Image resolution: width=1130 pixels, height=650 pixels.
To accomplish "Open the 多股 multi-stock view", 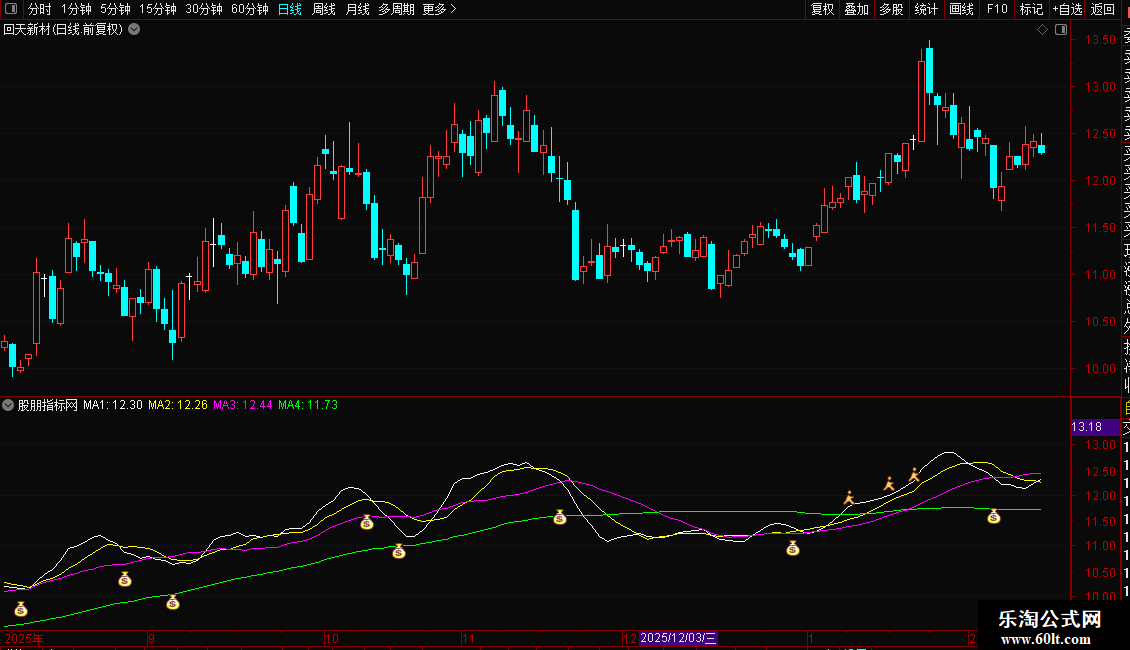I will pyautogui.click(x=891, y=9).
